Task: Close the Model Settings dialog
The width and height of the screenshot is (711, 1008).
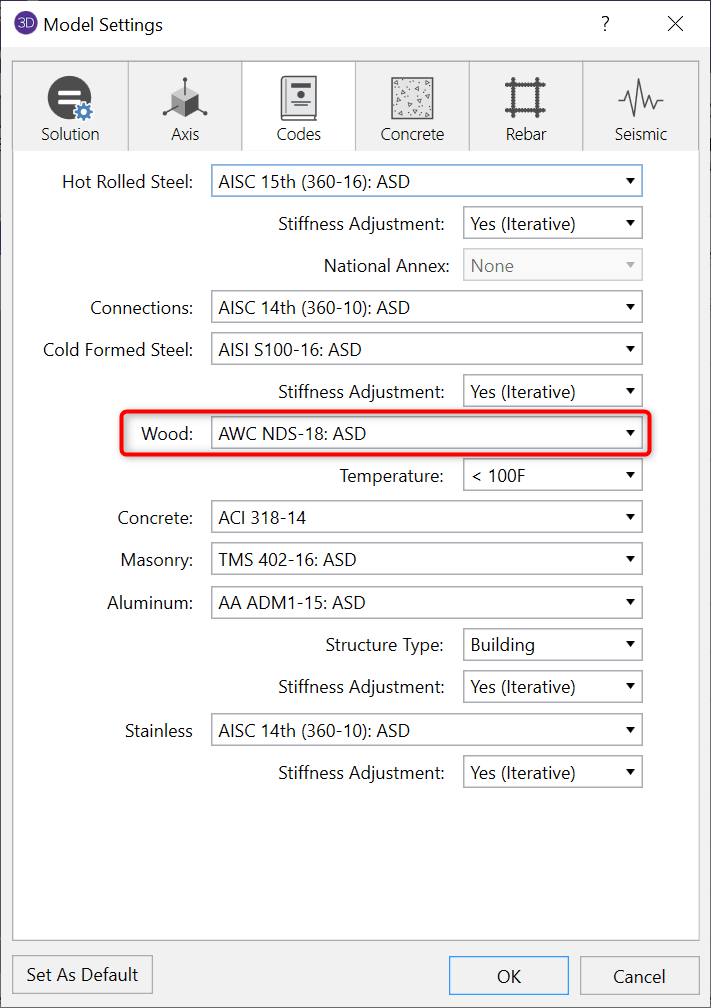Action: tap(676, 24)
